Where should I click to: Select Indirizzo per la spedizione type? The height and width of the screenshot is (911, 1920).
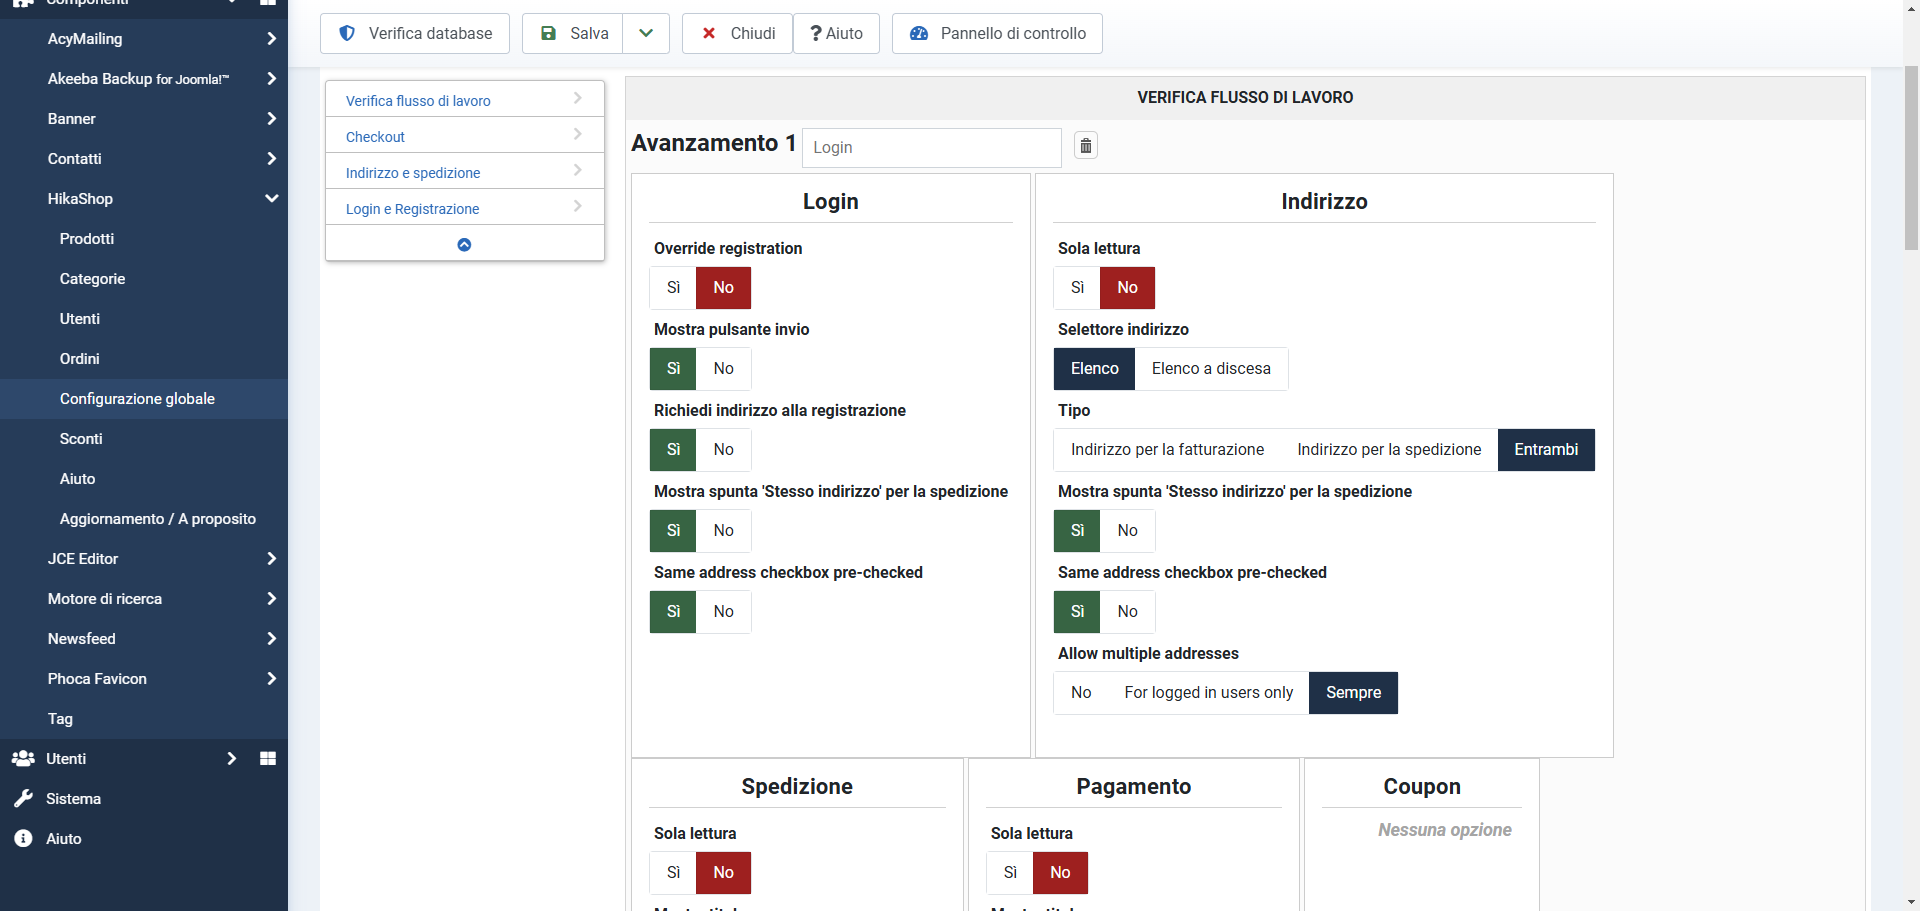1389,450
